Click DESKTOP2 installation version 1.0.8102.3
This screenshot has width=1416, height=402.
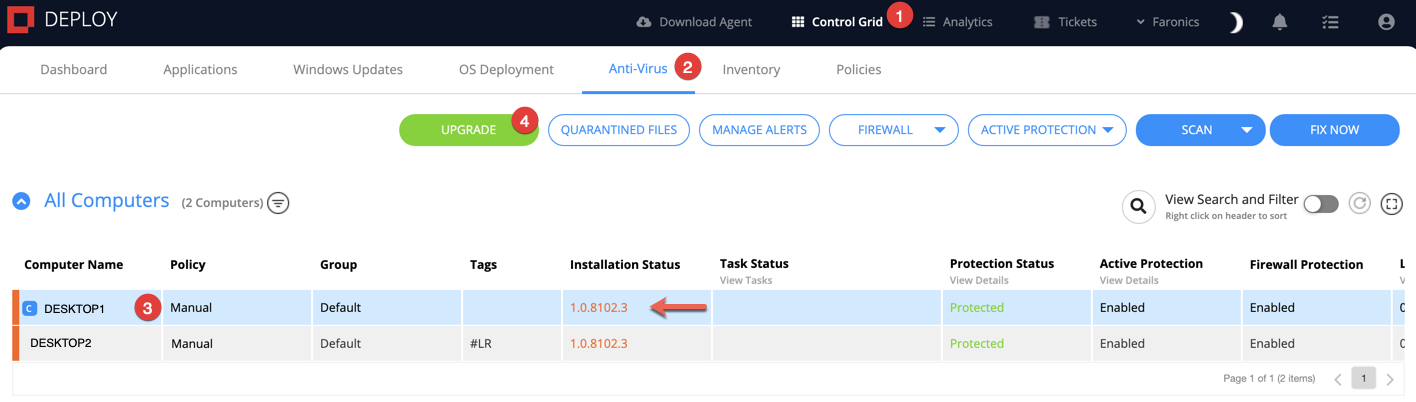pos(599,344)
